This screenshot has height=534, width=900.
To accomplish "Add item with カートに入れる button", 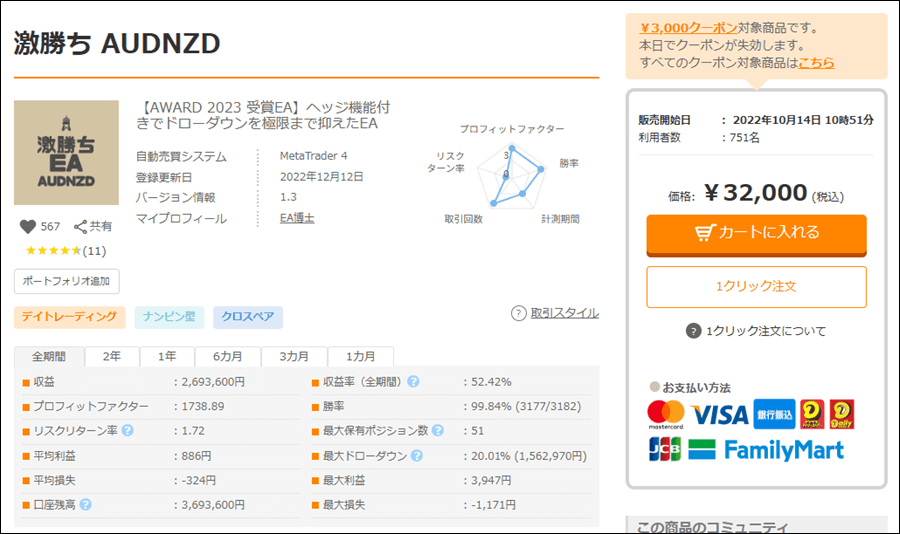I will coord(756,233).
